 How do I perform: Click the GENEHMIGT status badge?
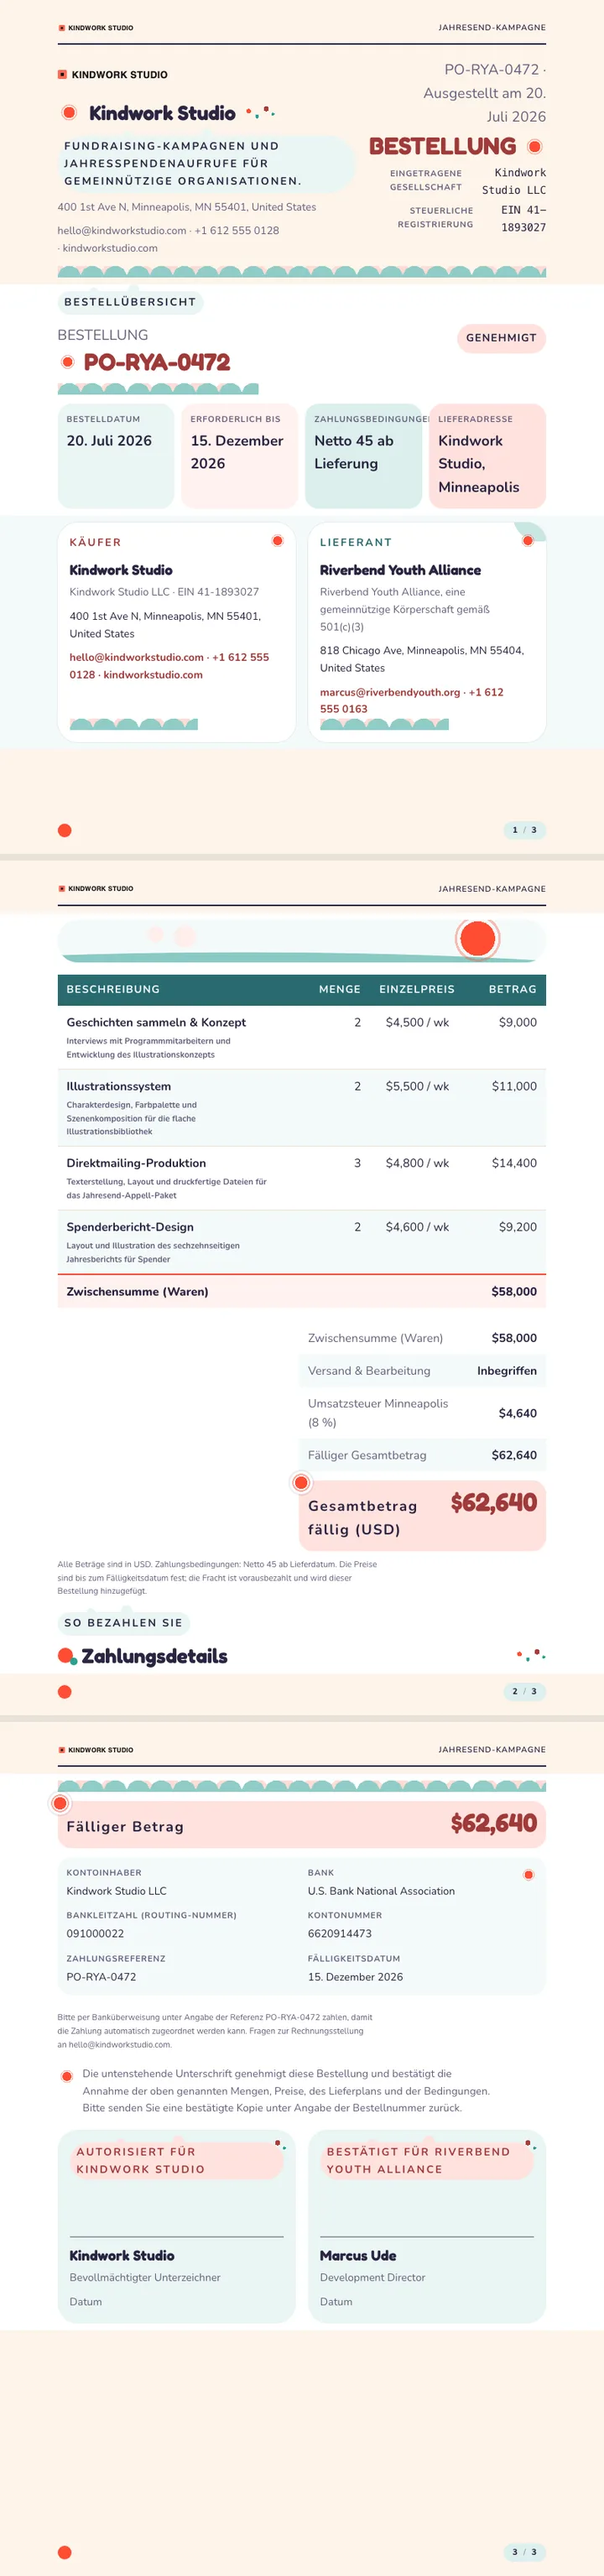pyautogui.click(x=501, y=338)
